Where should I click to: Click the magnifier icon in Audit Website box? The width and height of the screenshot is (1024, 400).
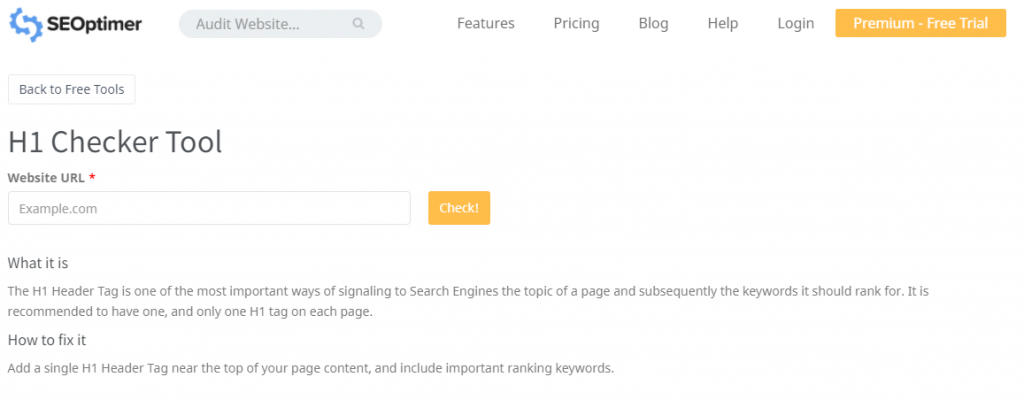pos(359,24)
